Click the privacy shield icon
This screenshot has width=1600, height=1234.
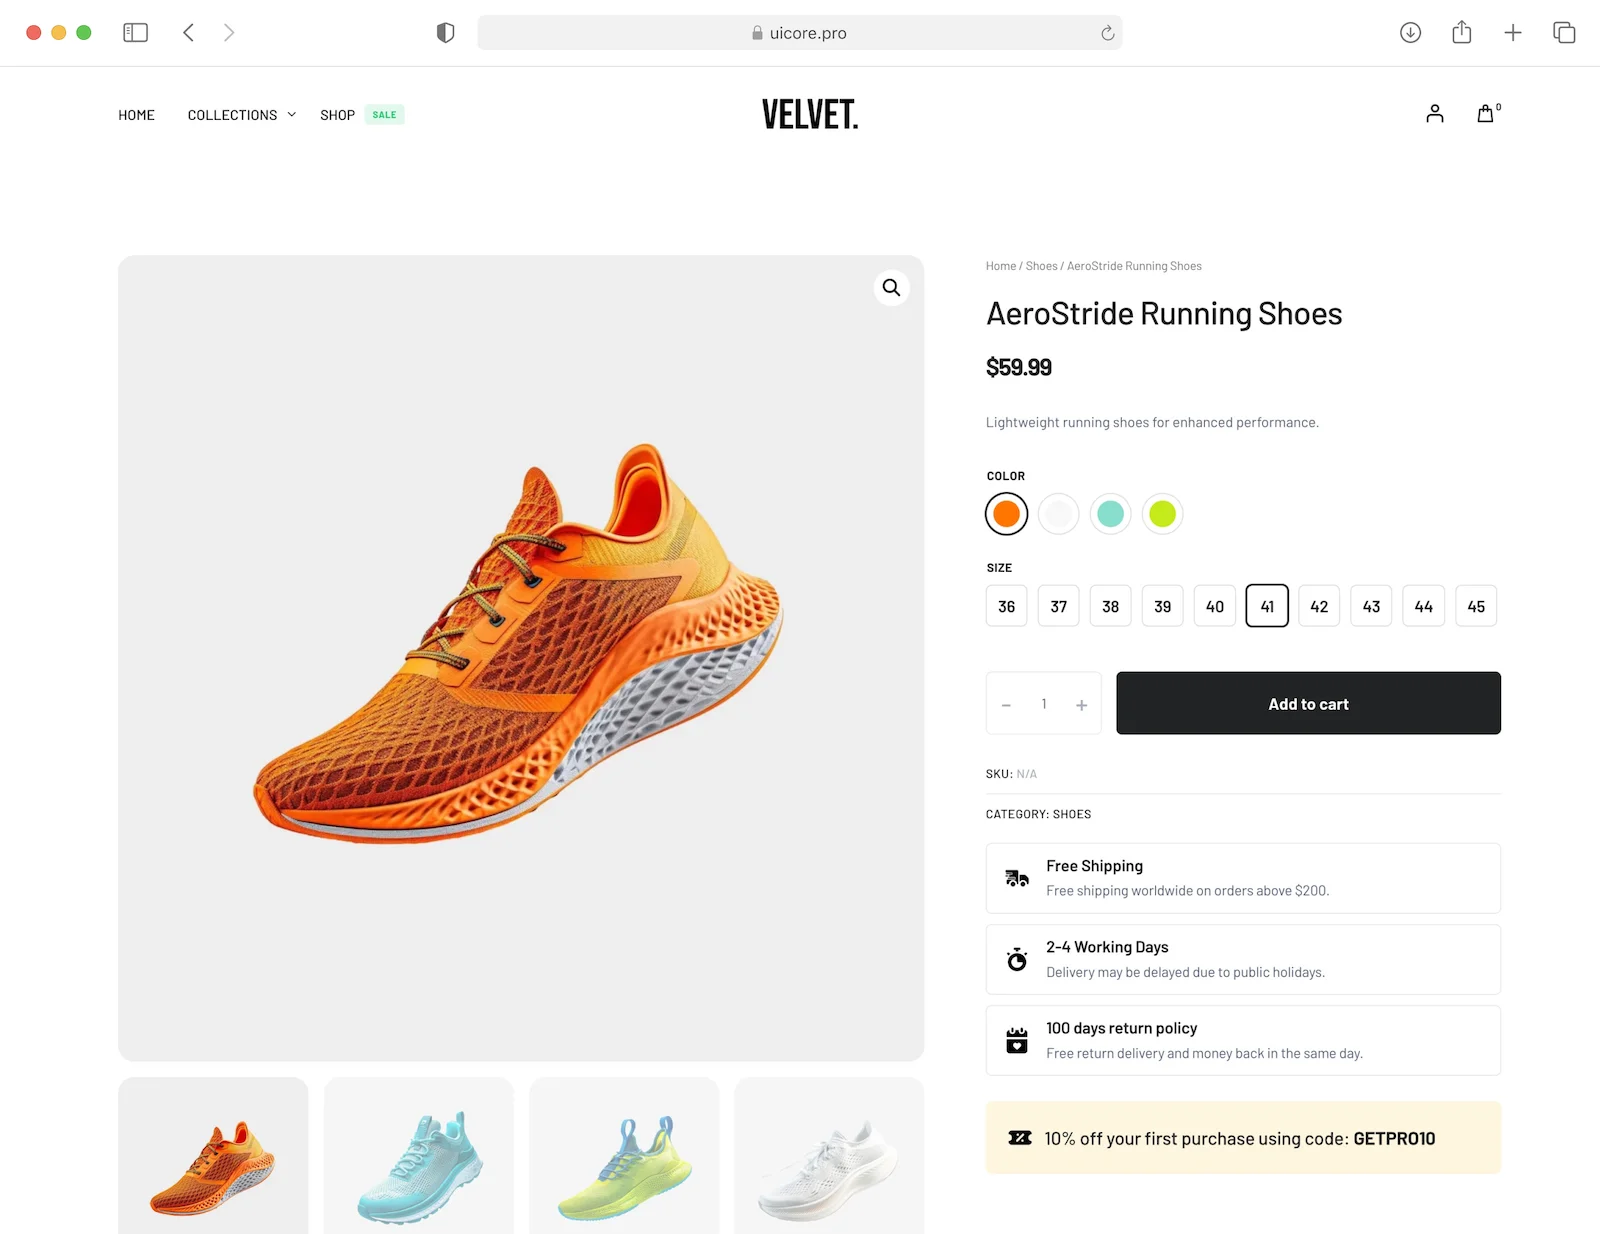pos(446,33)
